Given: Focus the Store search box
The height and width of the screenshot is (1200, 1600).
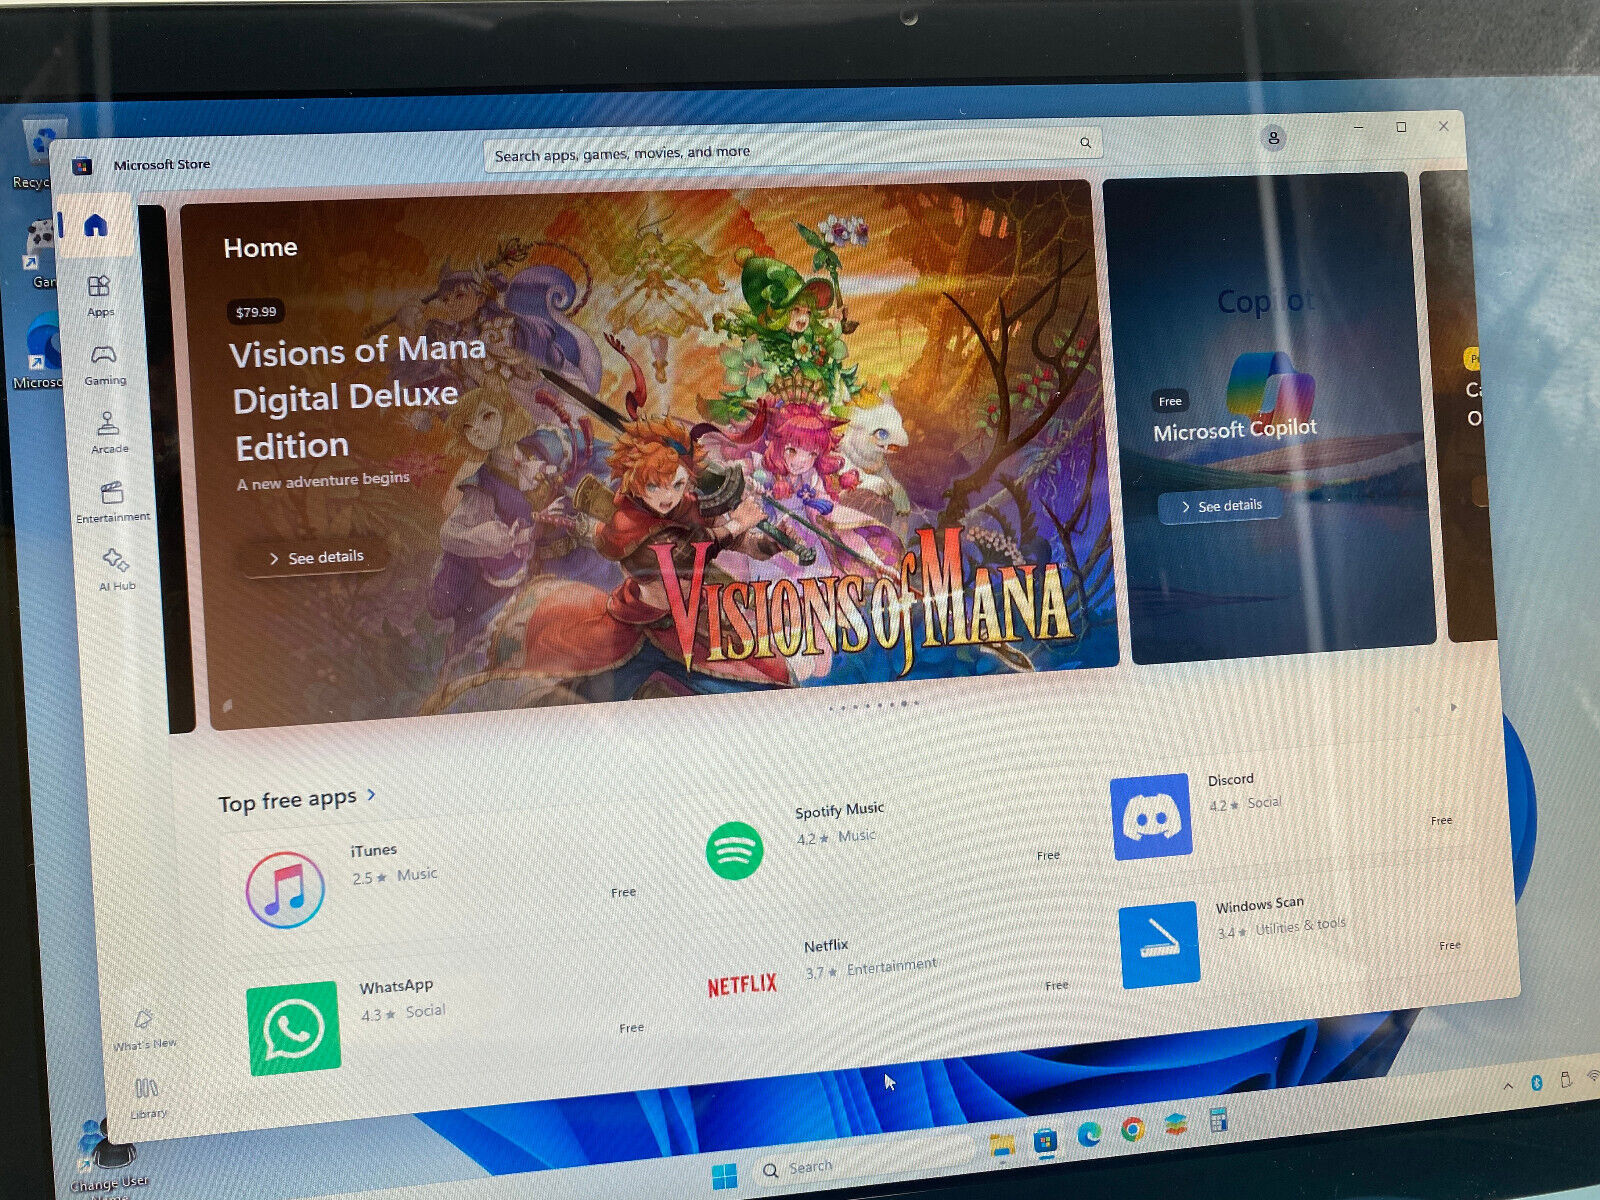Looking at the screenshot, I should point(793,149).
